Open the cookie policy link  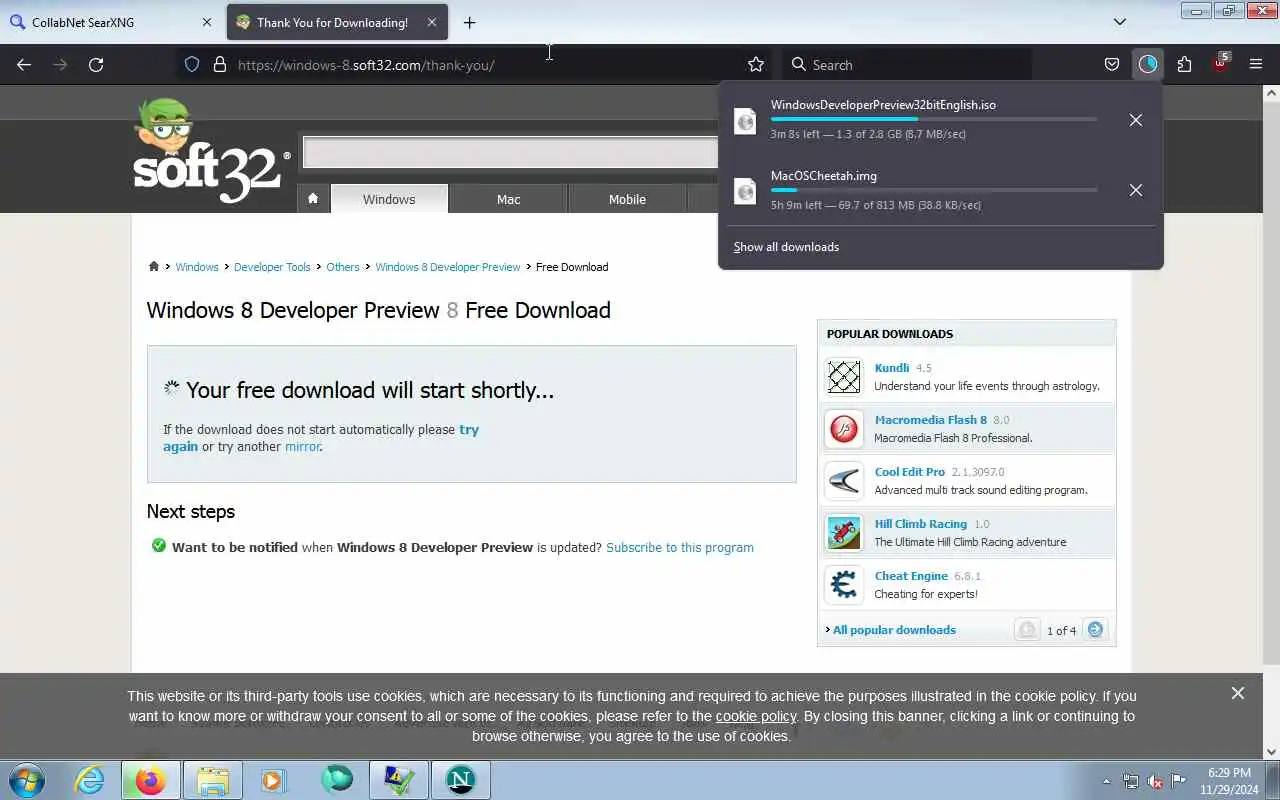point(756,716)
